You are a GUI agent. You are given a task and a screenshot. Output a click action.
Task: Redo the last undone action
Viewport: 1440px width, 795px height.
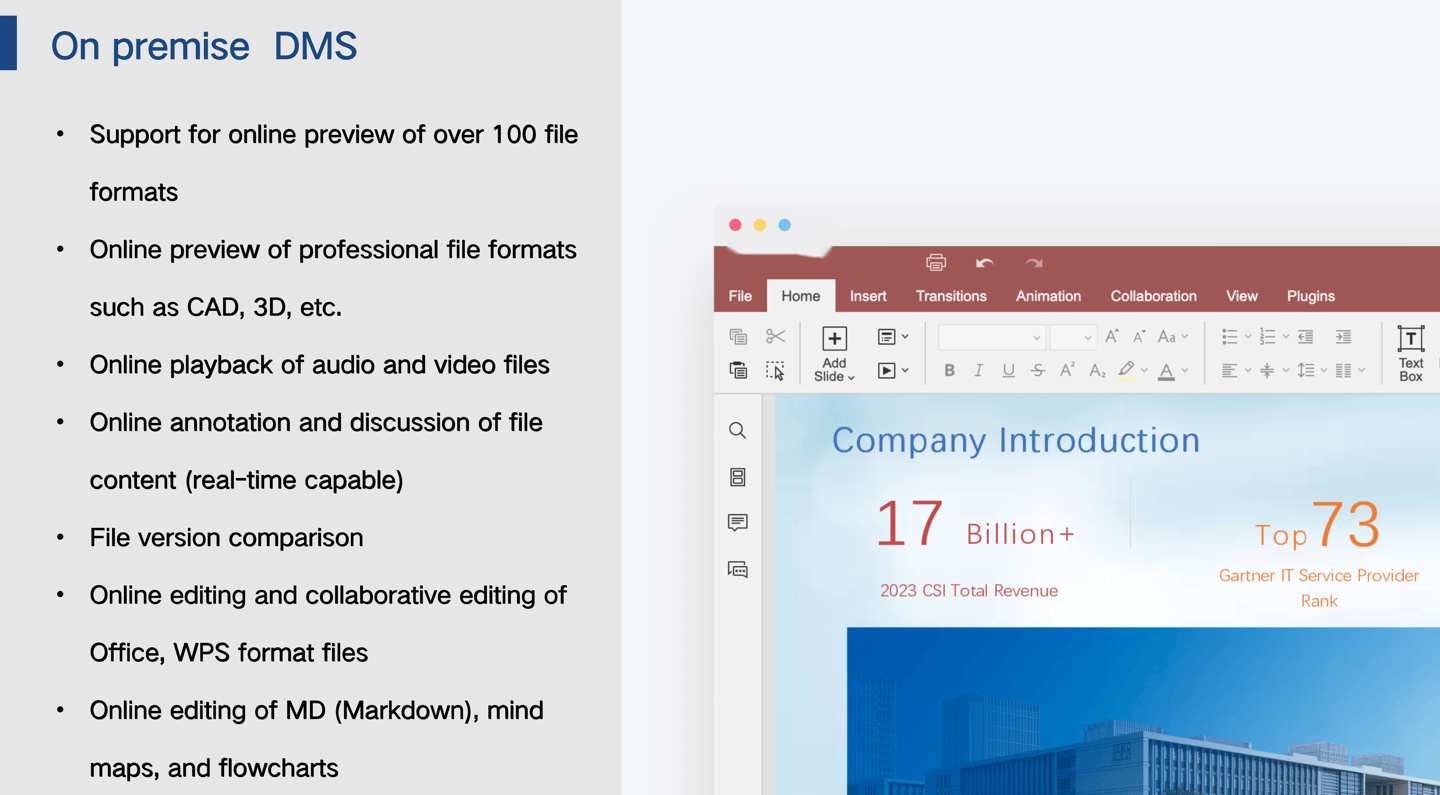1034,263
